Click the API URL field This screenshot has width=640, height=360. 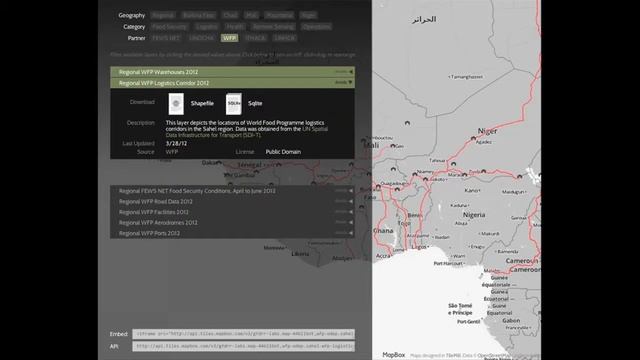pyautogui.click(x=243, y=347)
